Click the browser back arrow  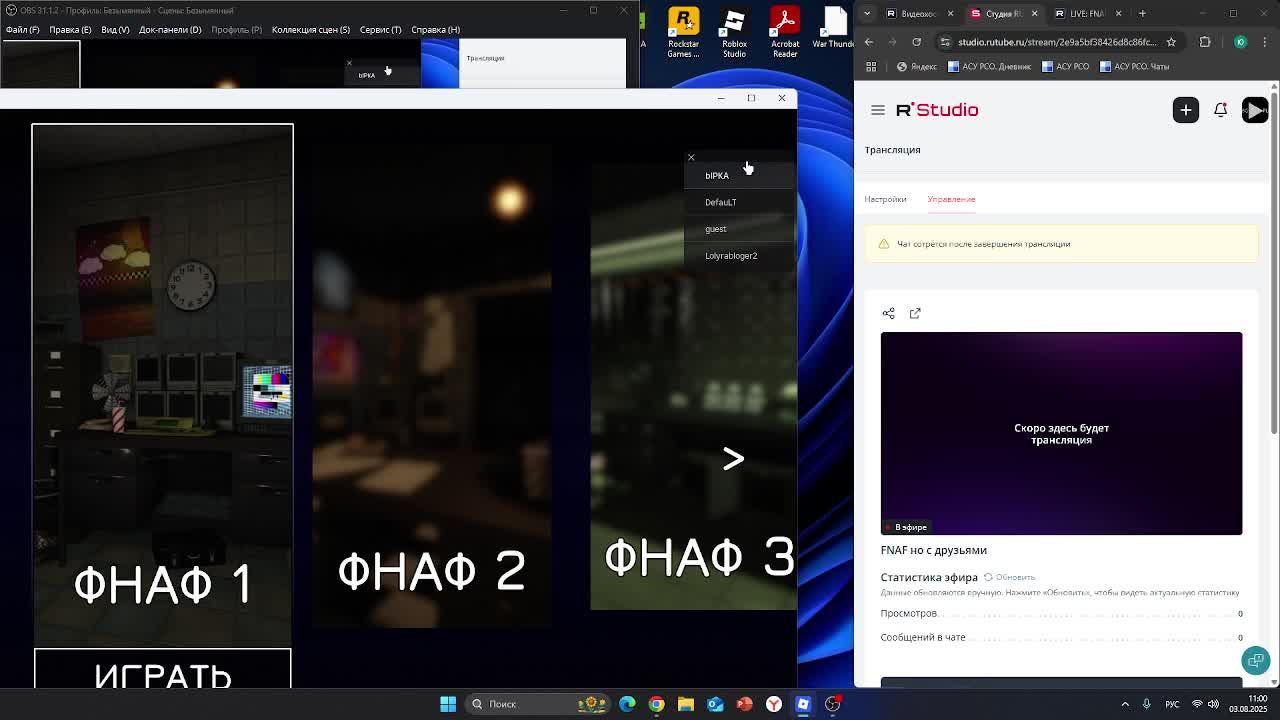869,42
